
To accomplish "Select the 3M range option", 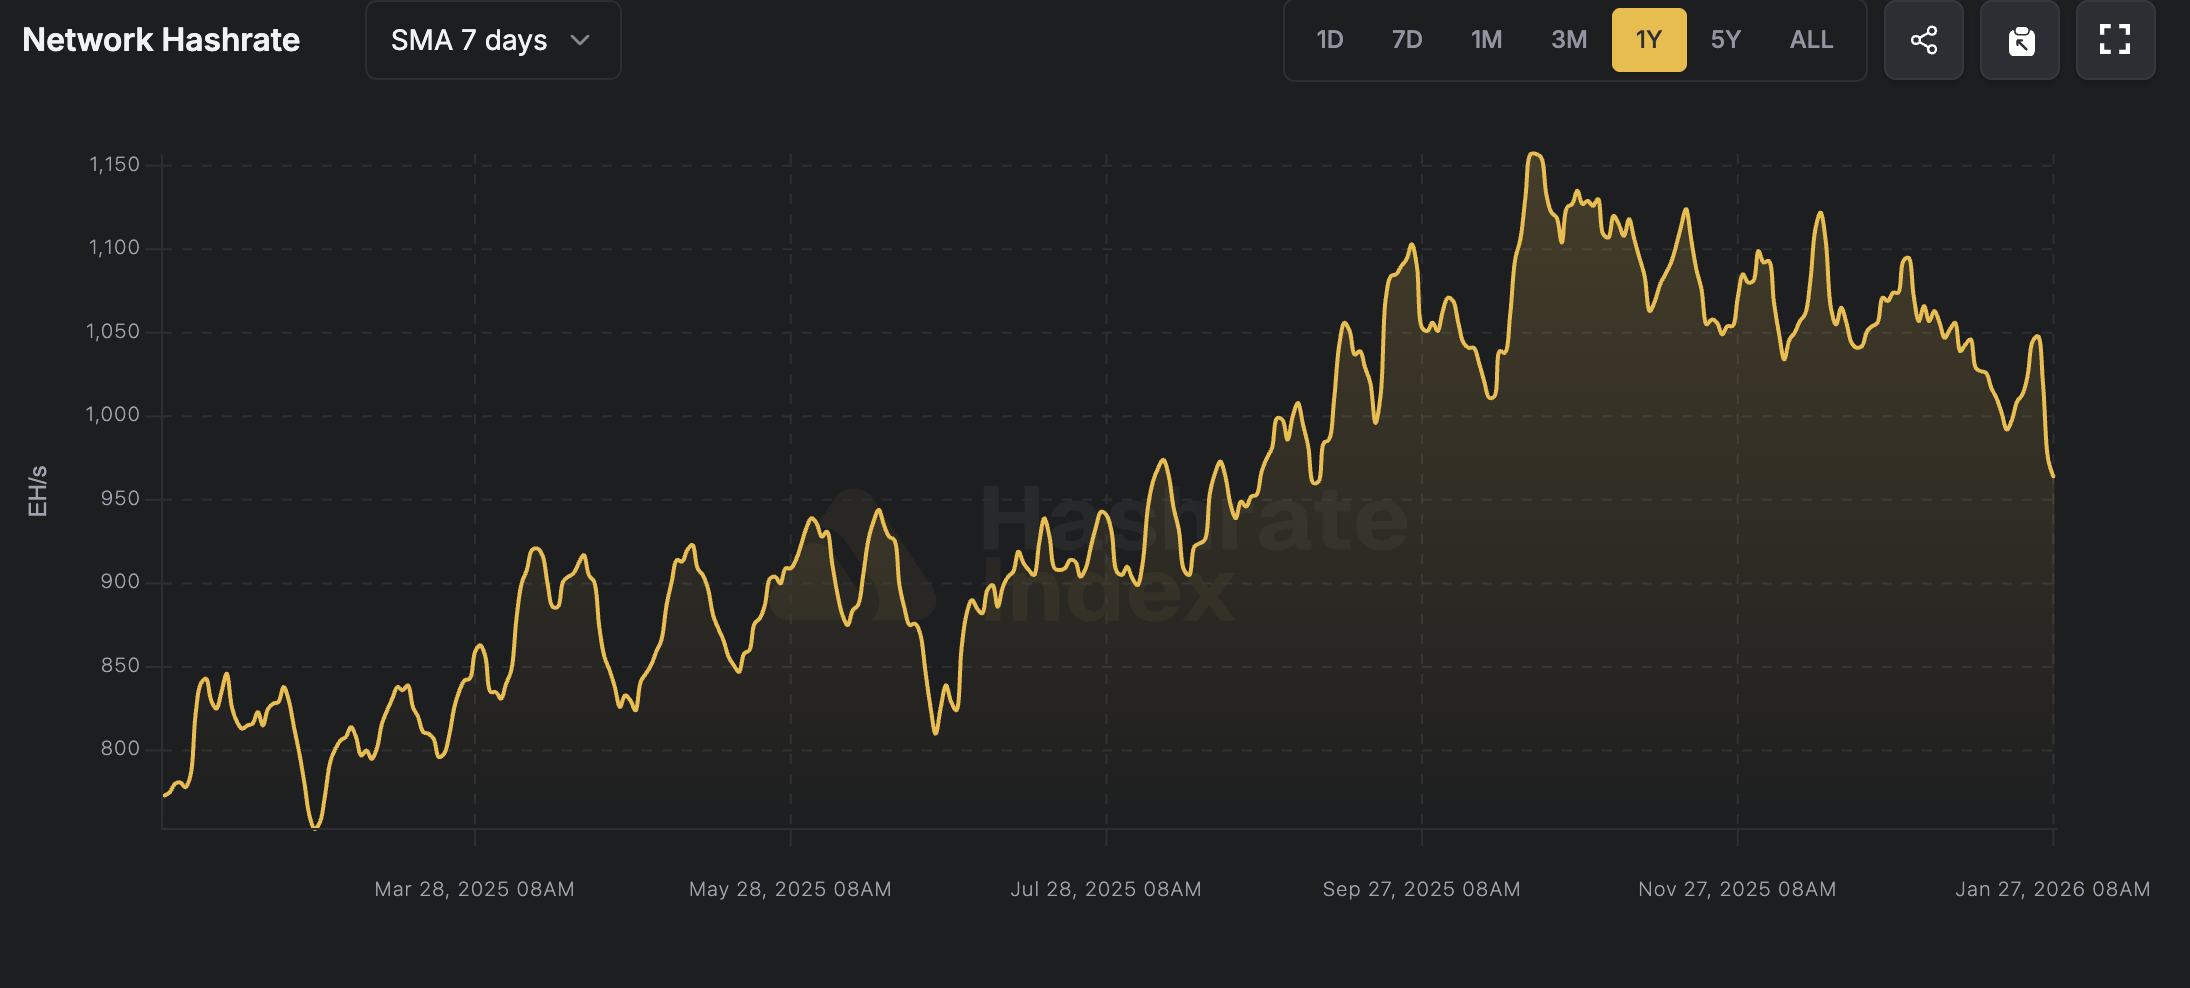I will point(1568,40).
